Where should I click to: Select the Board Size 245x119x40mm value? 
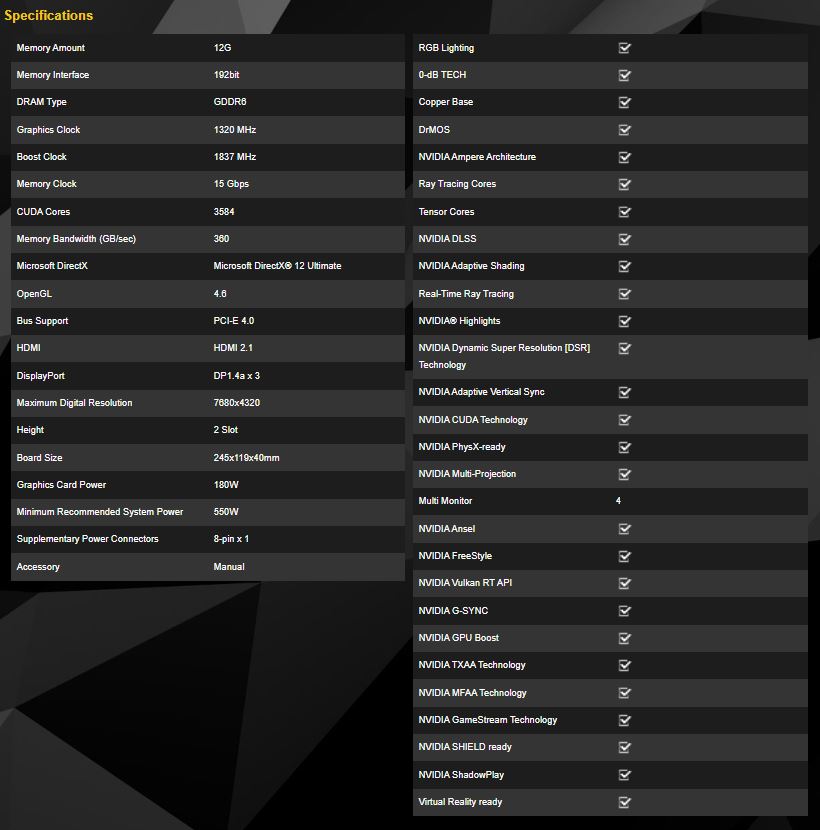(x=246, y=458)
